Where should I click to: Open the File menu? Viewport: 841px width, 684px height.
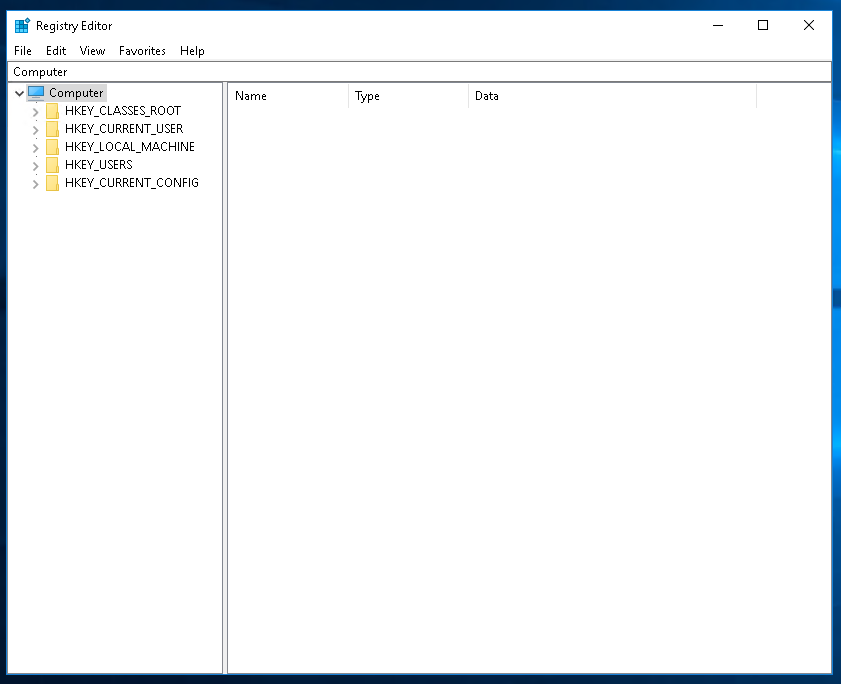tap(23, 50)
